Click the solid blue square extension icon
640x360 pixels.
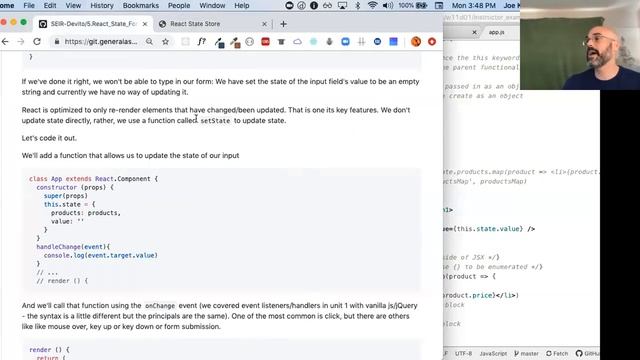click(393, 42)
